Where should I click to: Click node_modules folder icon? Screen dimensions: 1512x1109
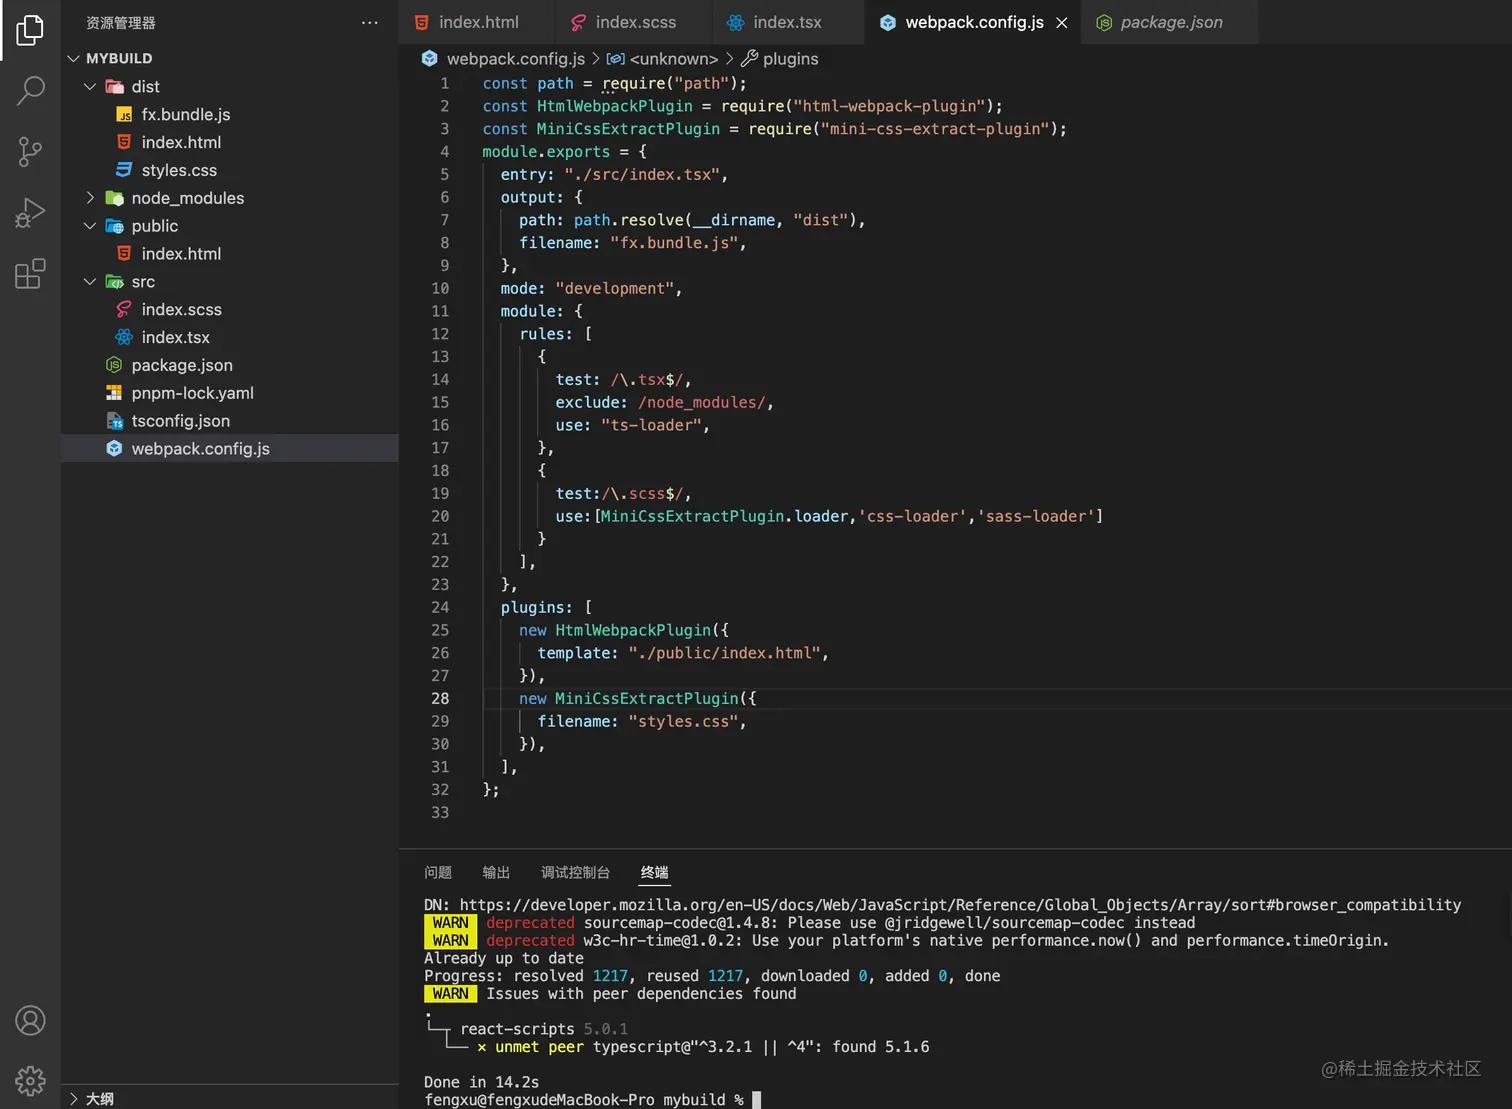pyautogui.click(x=114, y=198)
